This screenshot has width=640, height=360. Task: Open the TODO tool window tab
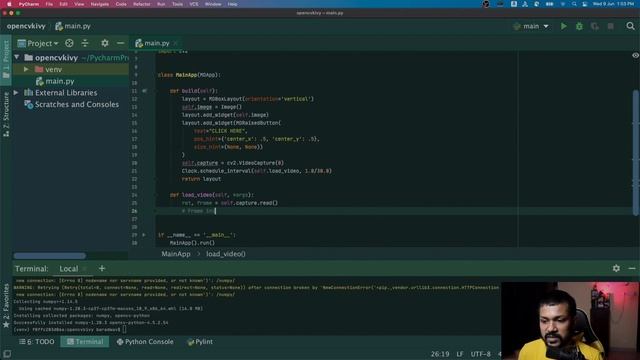click(x=37, y=342)
